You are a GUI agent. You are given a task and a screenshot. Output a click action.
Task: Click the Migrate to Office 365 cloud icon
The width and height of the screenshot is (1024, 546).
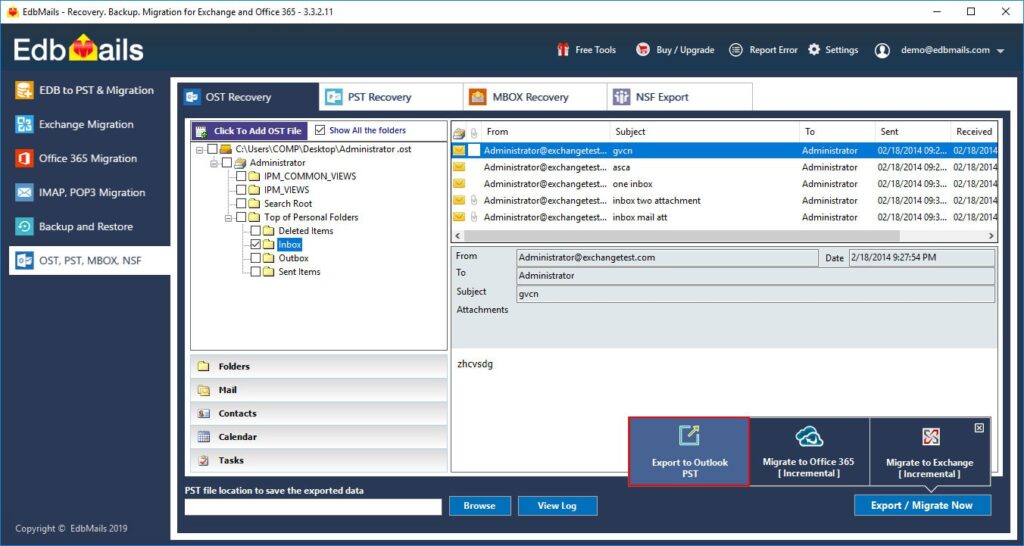(809, 436)
